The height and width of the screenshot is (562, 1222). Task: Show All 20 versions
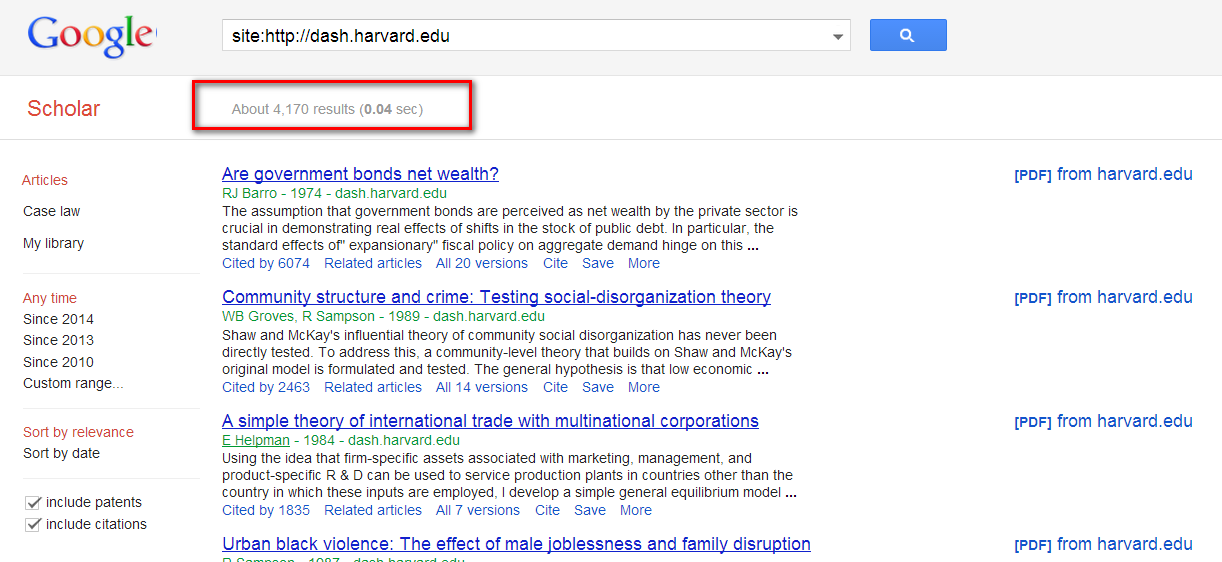482,263
